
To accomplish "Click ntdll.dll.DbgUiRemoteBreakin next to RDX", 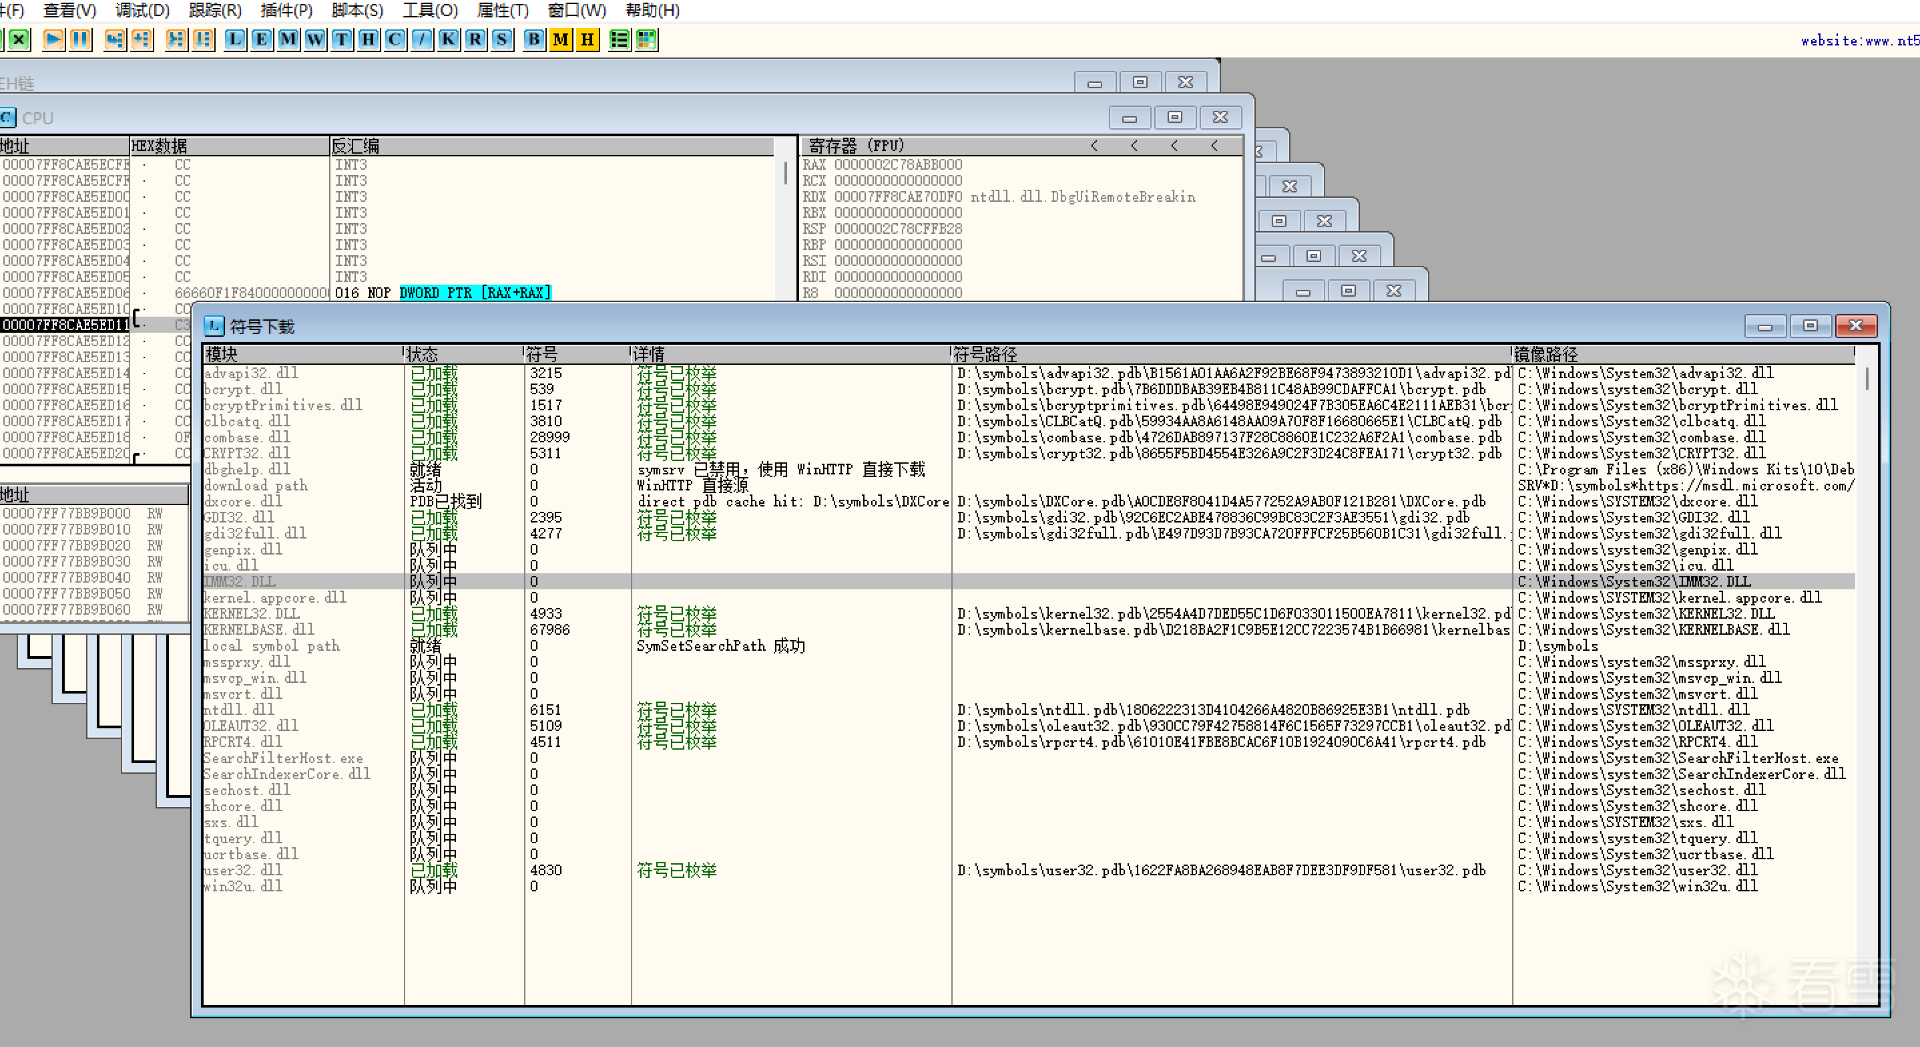I will coord(1083,197).
